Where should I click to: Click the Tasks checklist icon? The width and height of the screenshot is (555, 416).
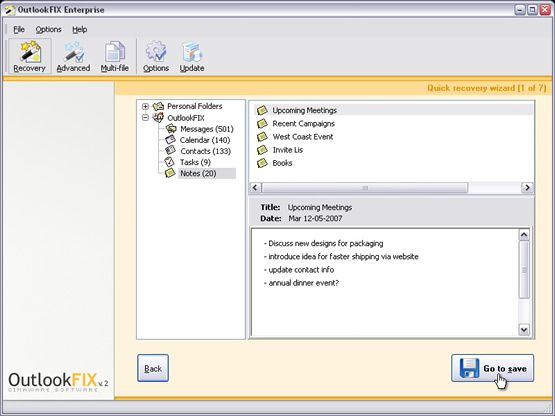(x=170, y=162)
